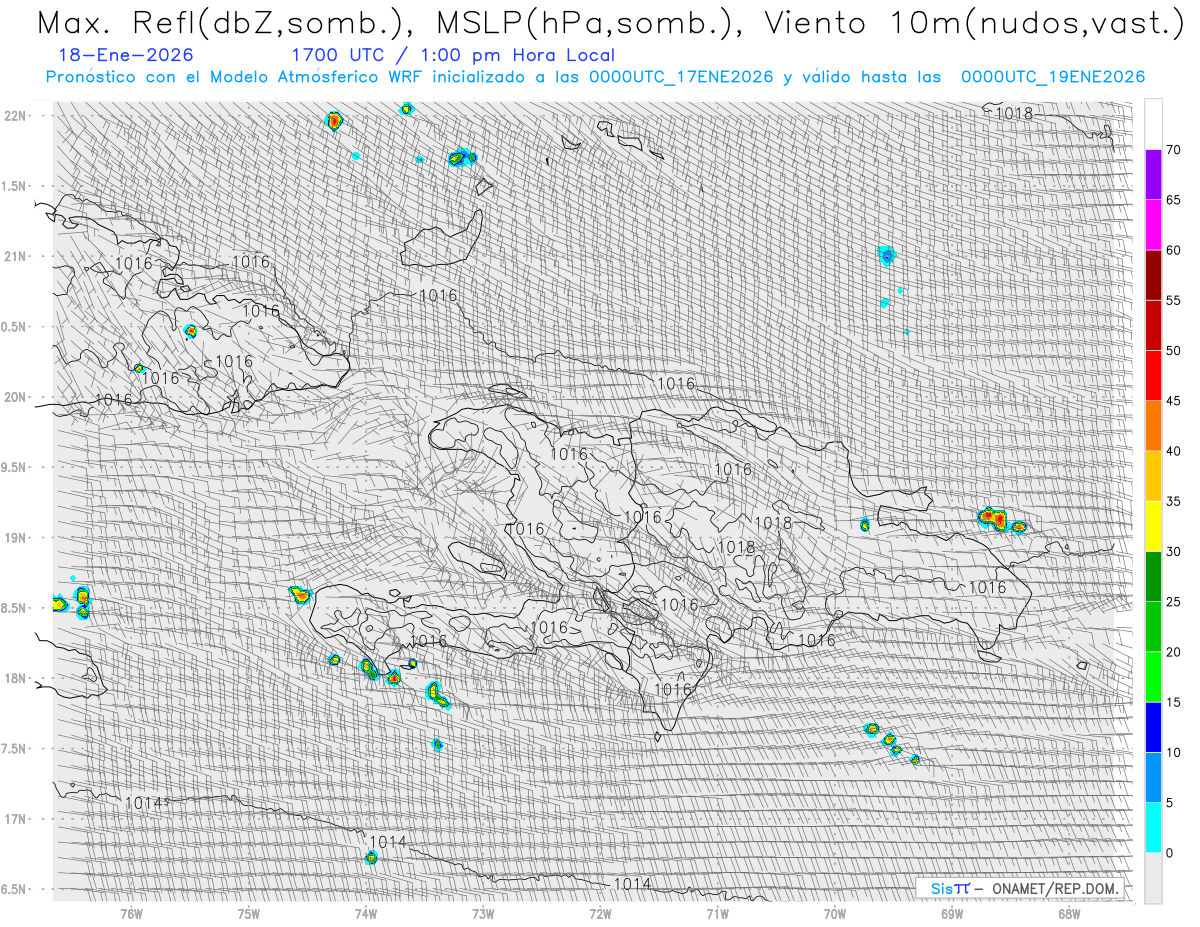Click the purple 65–70 dBZ color swatch
1200x927 pixels.
click(x=1153, y=175)
